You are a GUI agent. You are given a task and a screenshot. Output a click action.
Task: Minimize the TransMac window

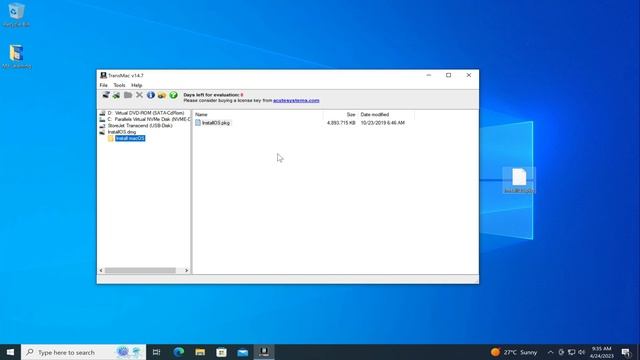point(429,76)
